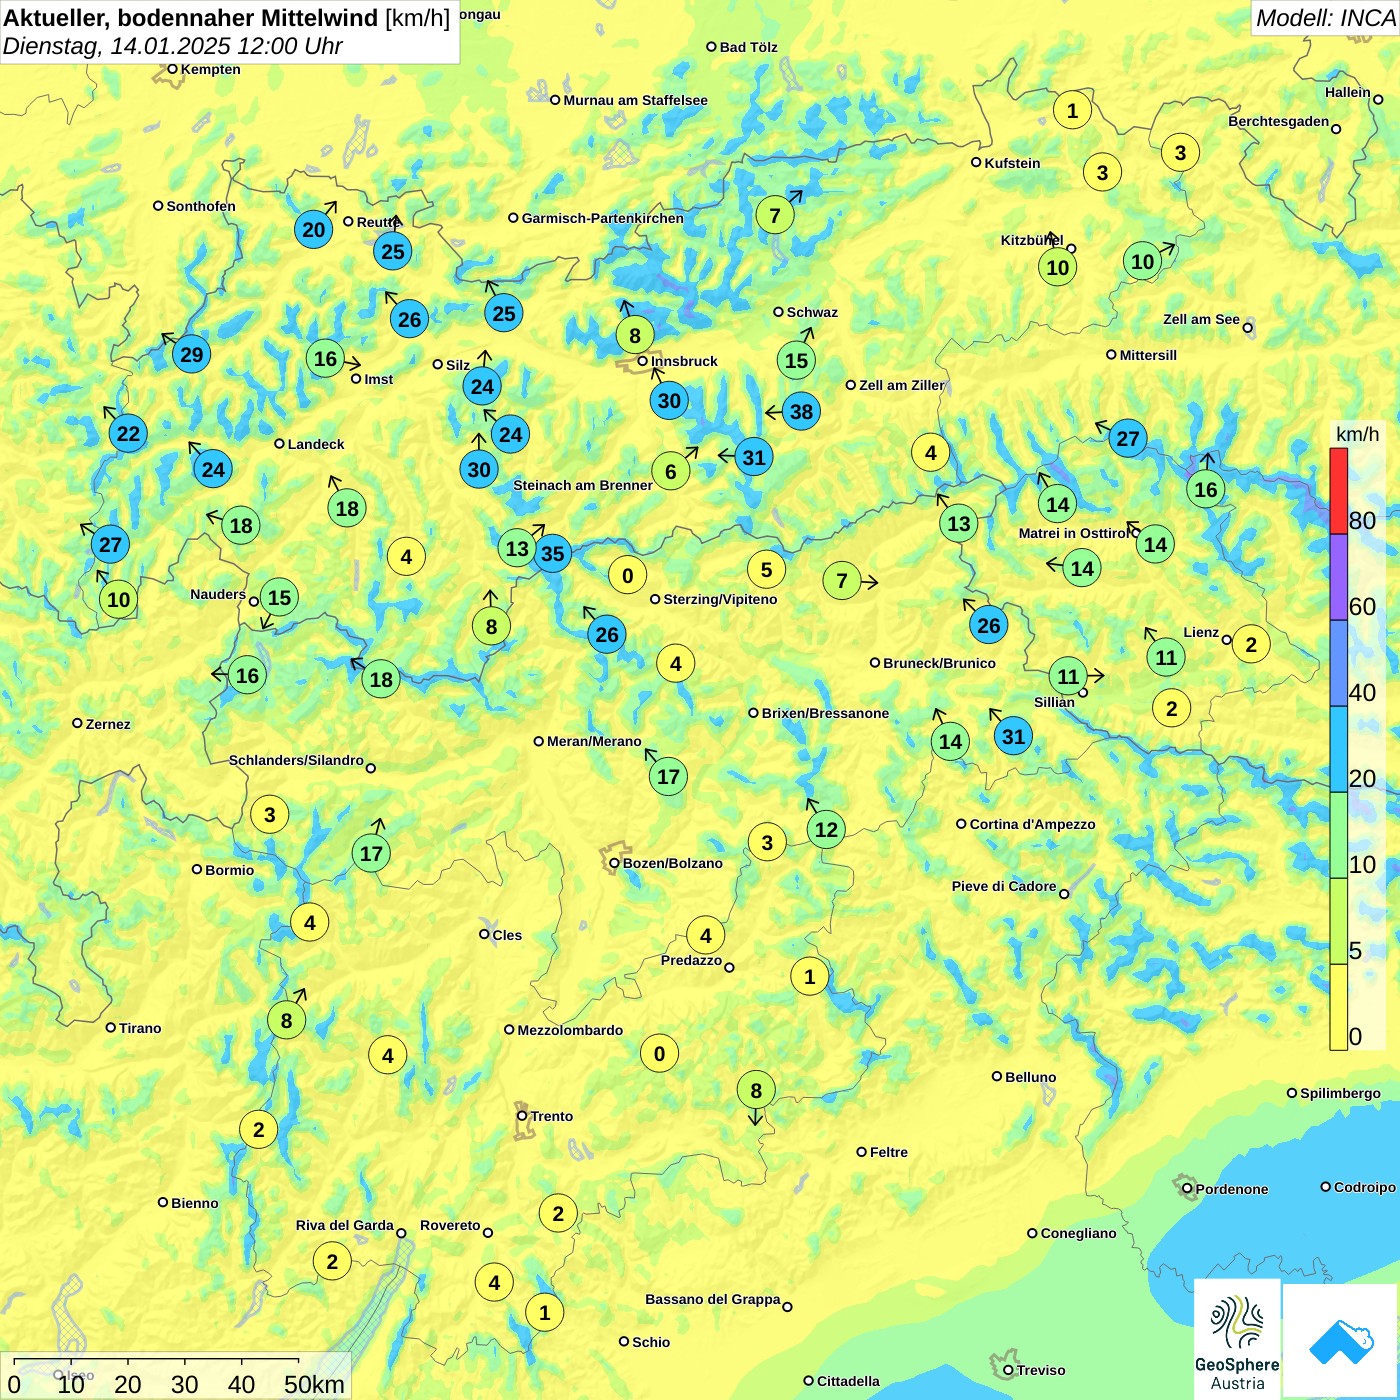Image resolution: width=1400 pixels, height=1400 pixels.
Task: Select the 11 marker beside Sillian
Action: (x=1068, y=676)
